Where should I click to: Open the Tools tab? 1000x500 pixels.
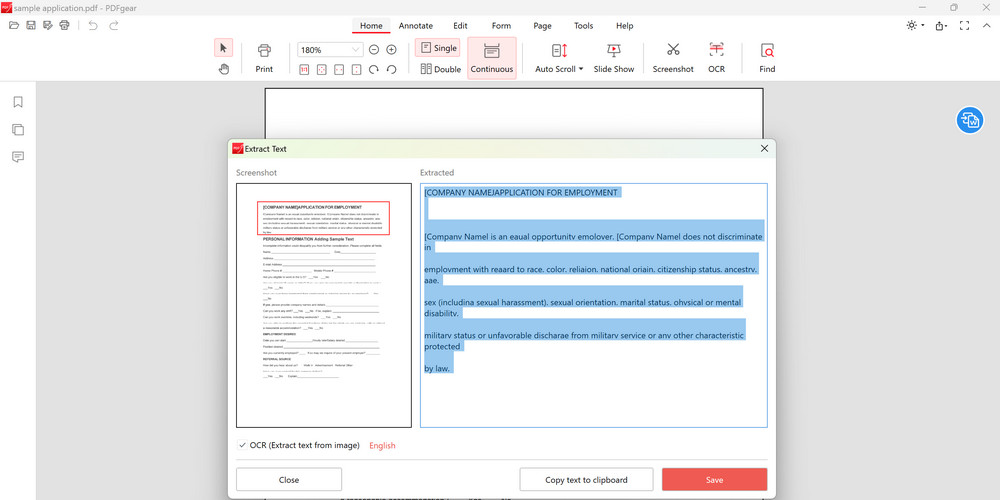coord(584,26)
